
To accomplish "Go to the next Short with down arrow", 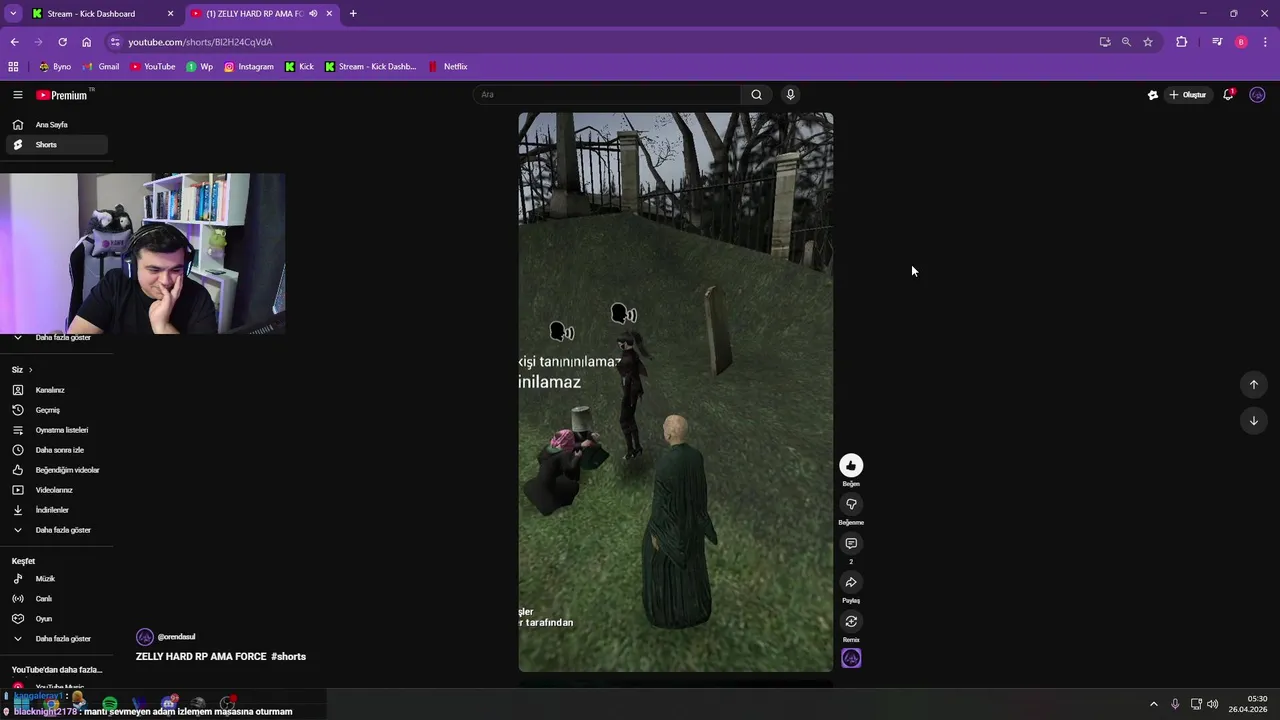I will 1254,421.
